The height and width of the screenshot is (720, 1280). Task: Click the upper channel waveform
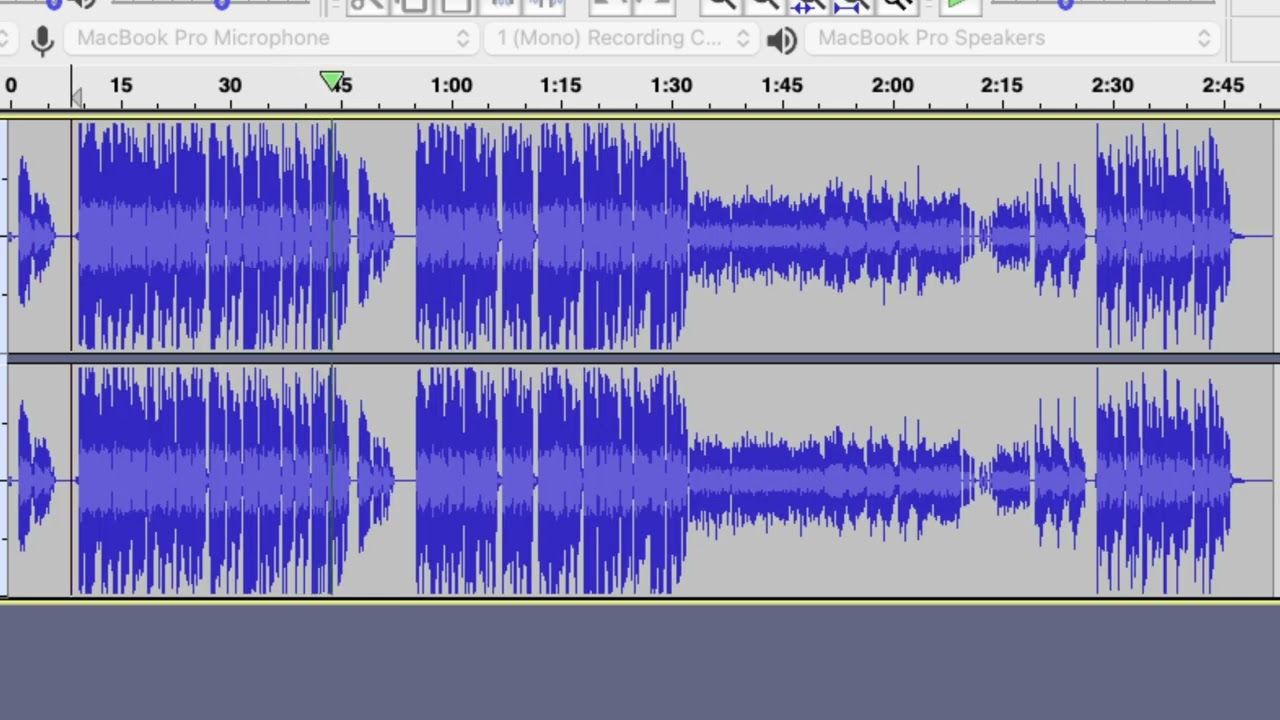(x=640, y=236)
